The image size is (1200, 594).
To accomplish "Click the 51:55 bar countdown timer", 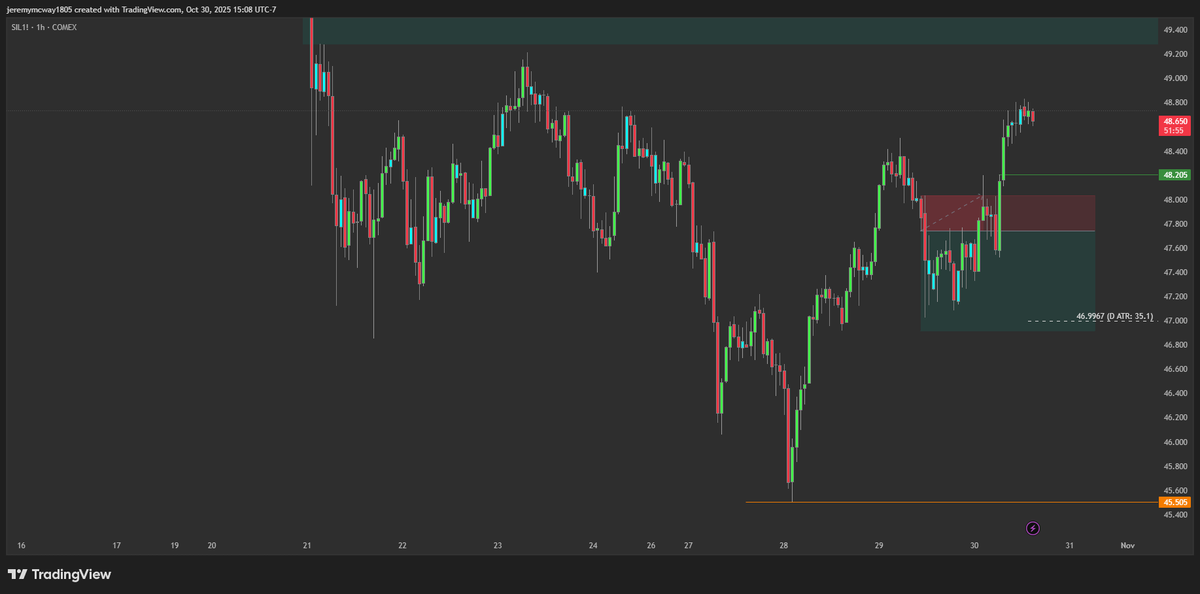I will coord(1174,130).
